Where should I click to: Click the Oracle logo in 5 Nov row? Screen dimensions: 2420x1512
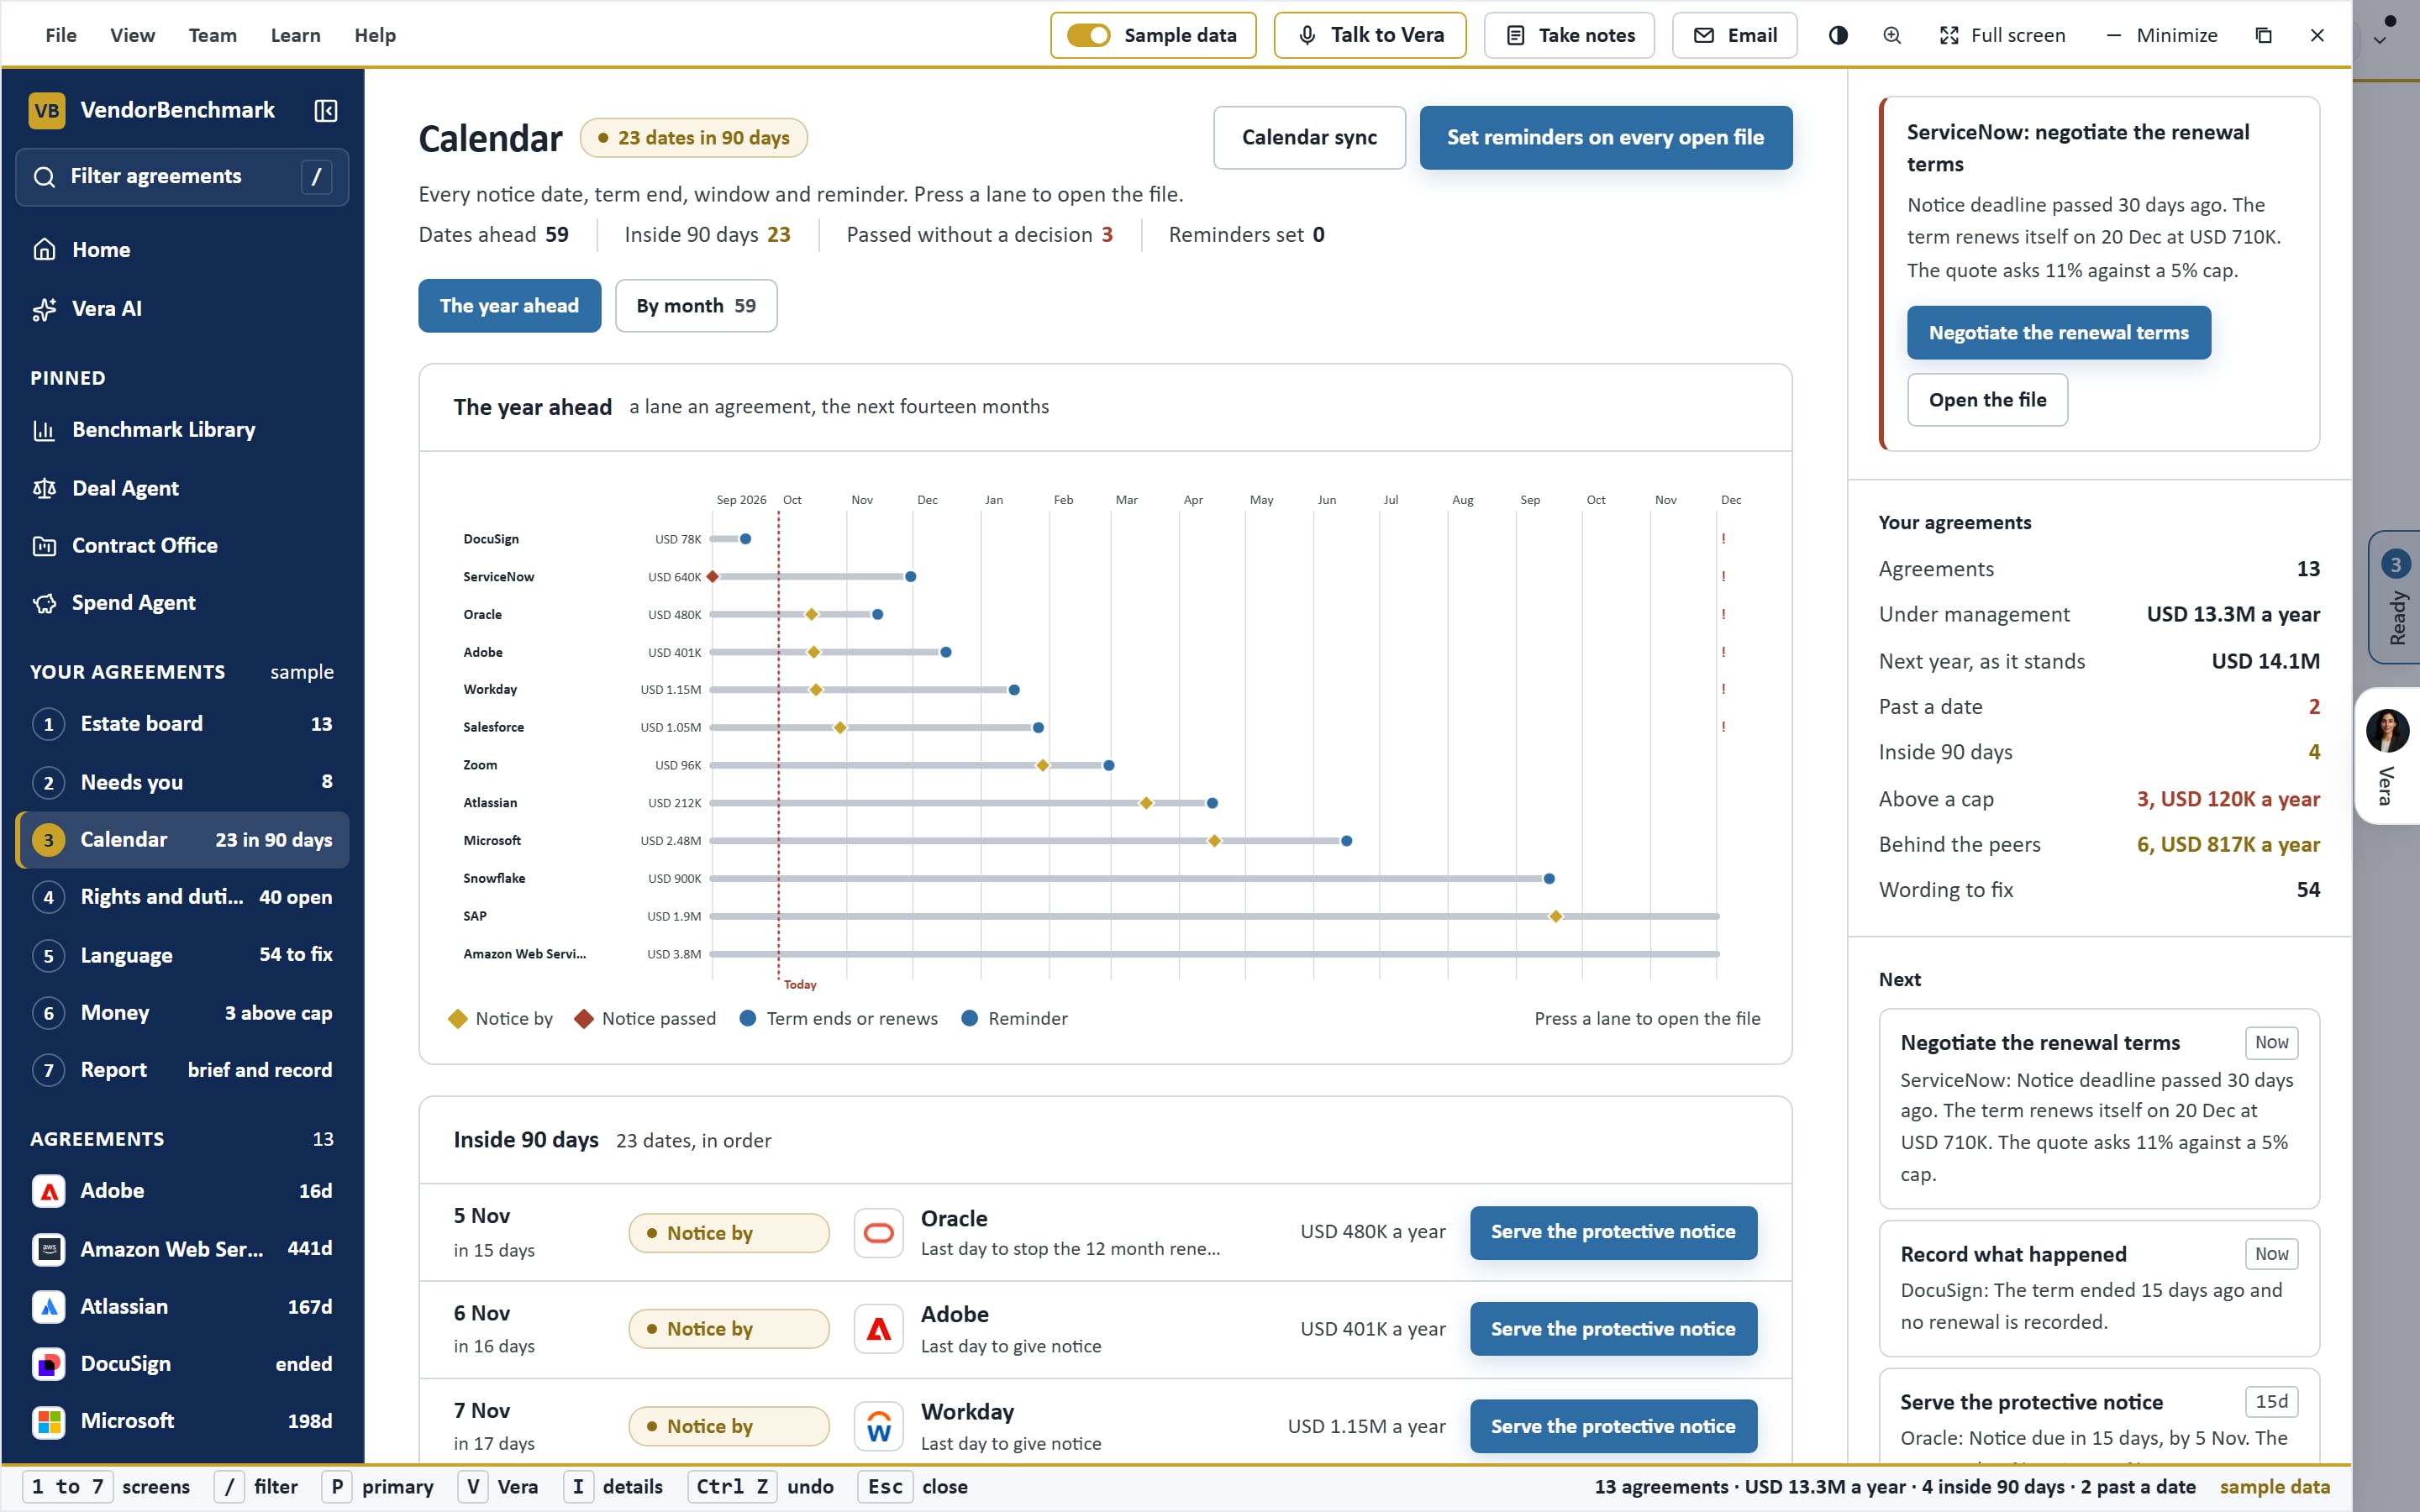point(878,1233)
